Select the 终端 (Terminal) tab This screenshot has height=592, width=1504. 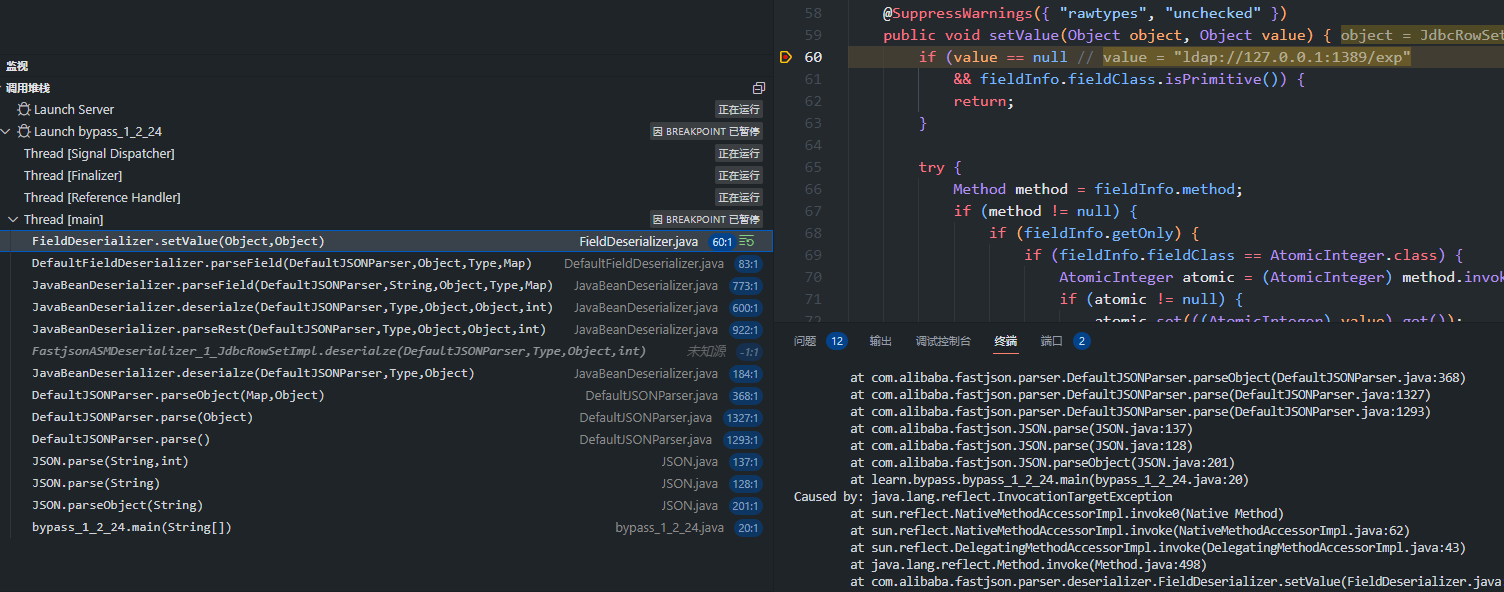tap(1005, 341)
